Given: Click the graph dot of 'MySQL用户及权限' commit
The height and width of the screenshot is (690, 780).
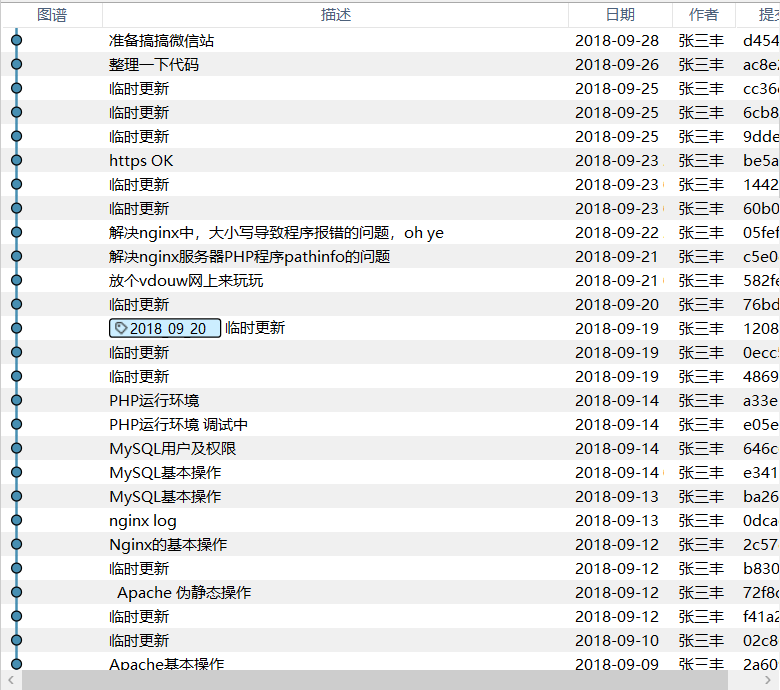Looking at the screenshot, I should pos(16,449).
